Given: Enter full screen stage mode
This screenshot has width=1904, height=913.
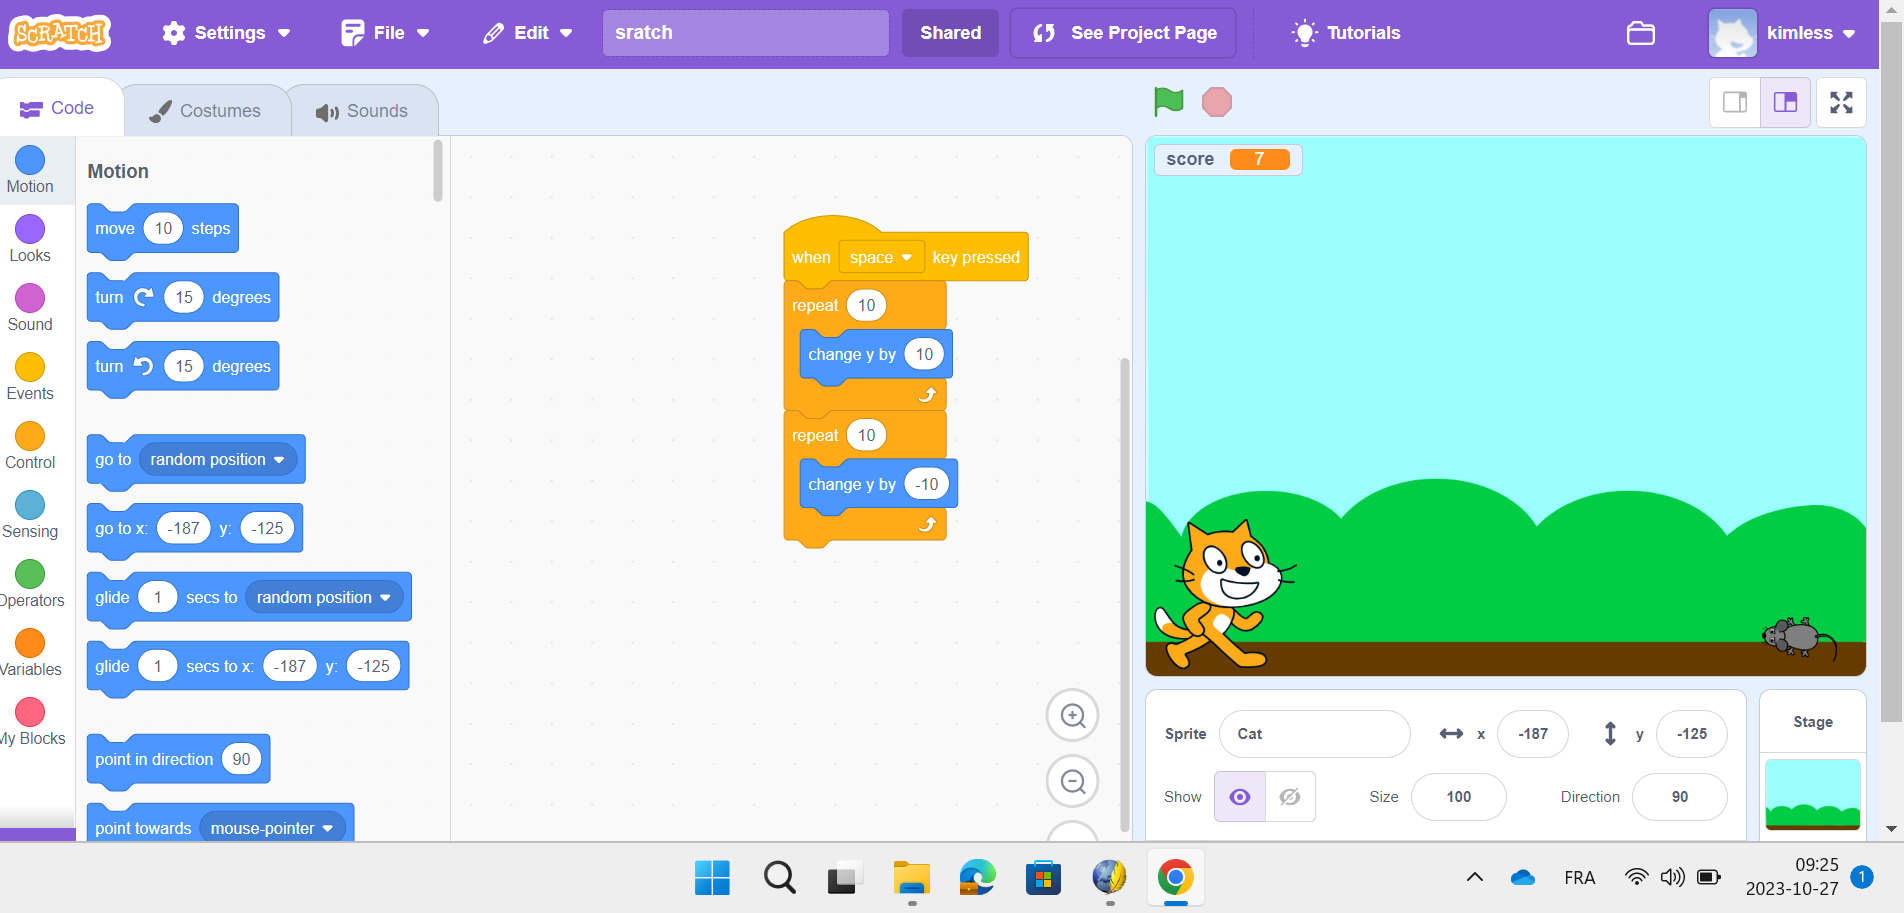Looking at the screenshot, I should [1841, 102].
